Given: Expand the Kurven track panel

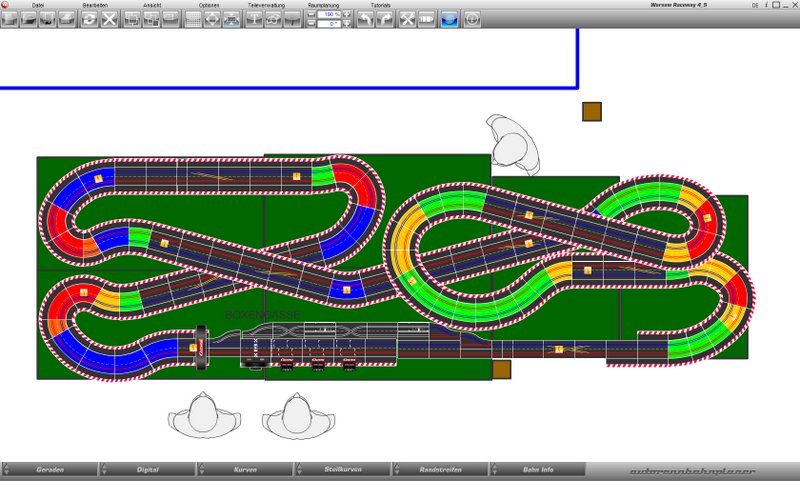Looking at the screenshot, I should pyautogui.click(x=245, y=469).
